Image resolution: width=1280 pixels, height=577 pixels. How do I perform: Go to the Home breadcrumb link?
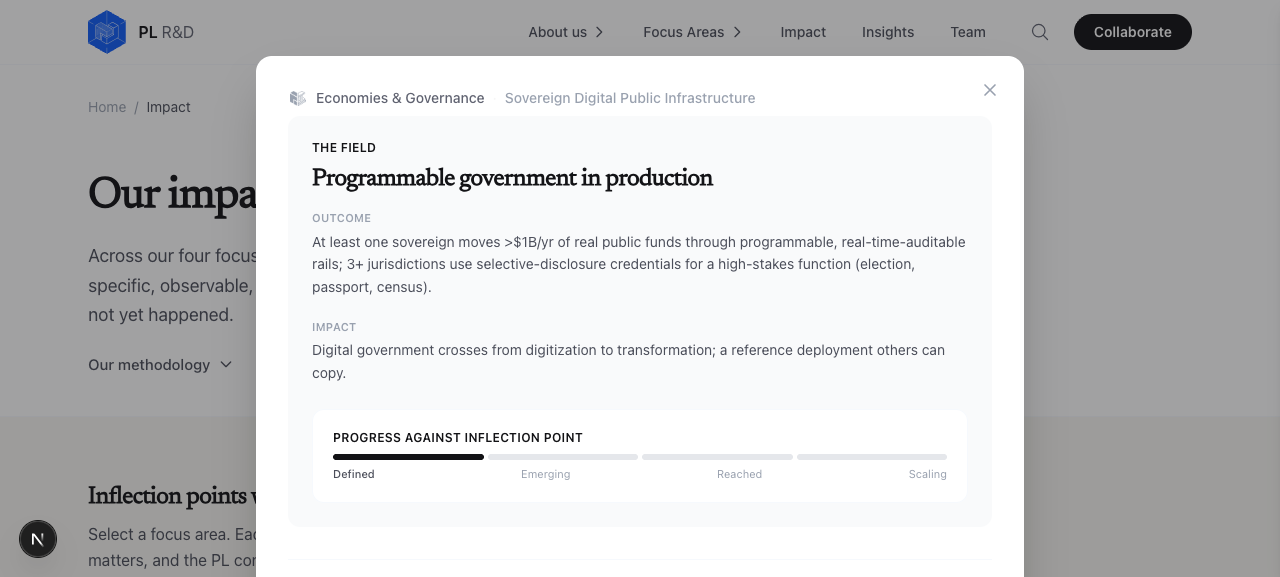pyautogui.click(x=107, y=107)
